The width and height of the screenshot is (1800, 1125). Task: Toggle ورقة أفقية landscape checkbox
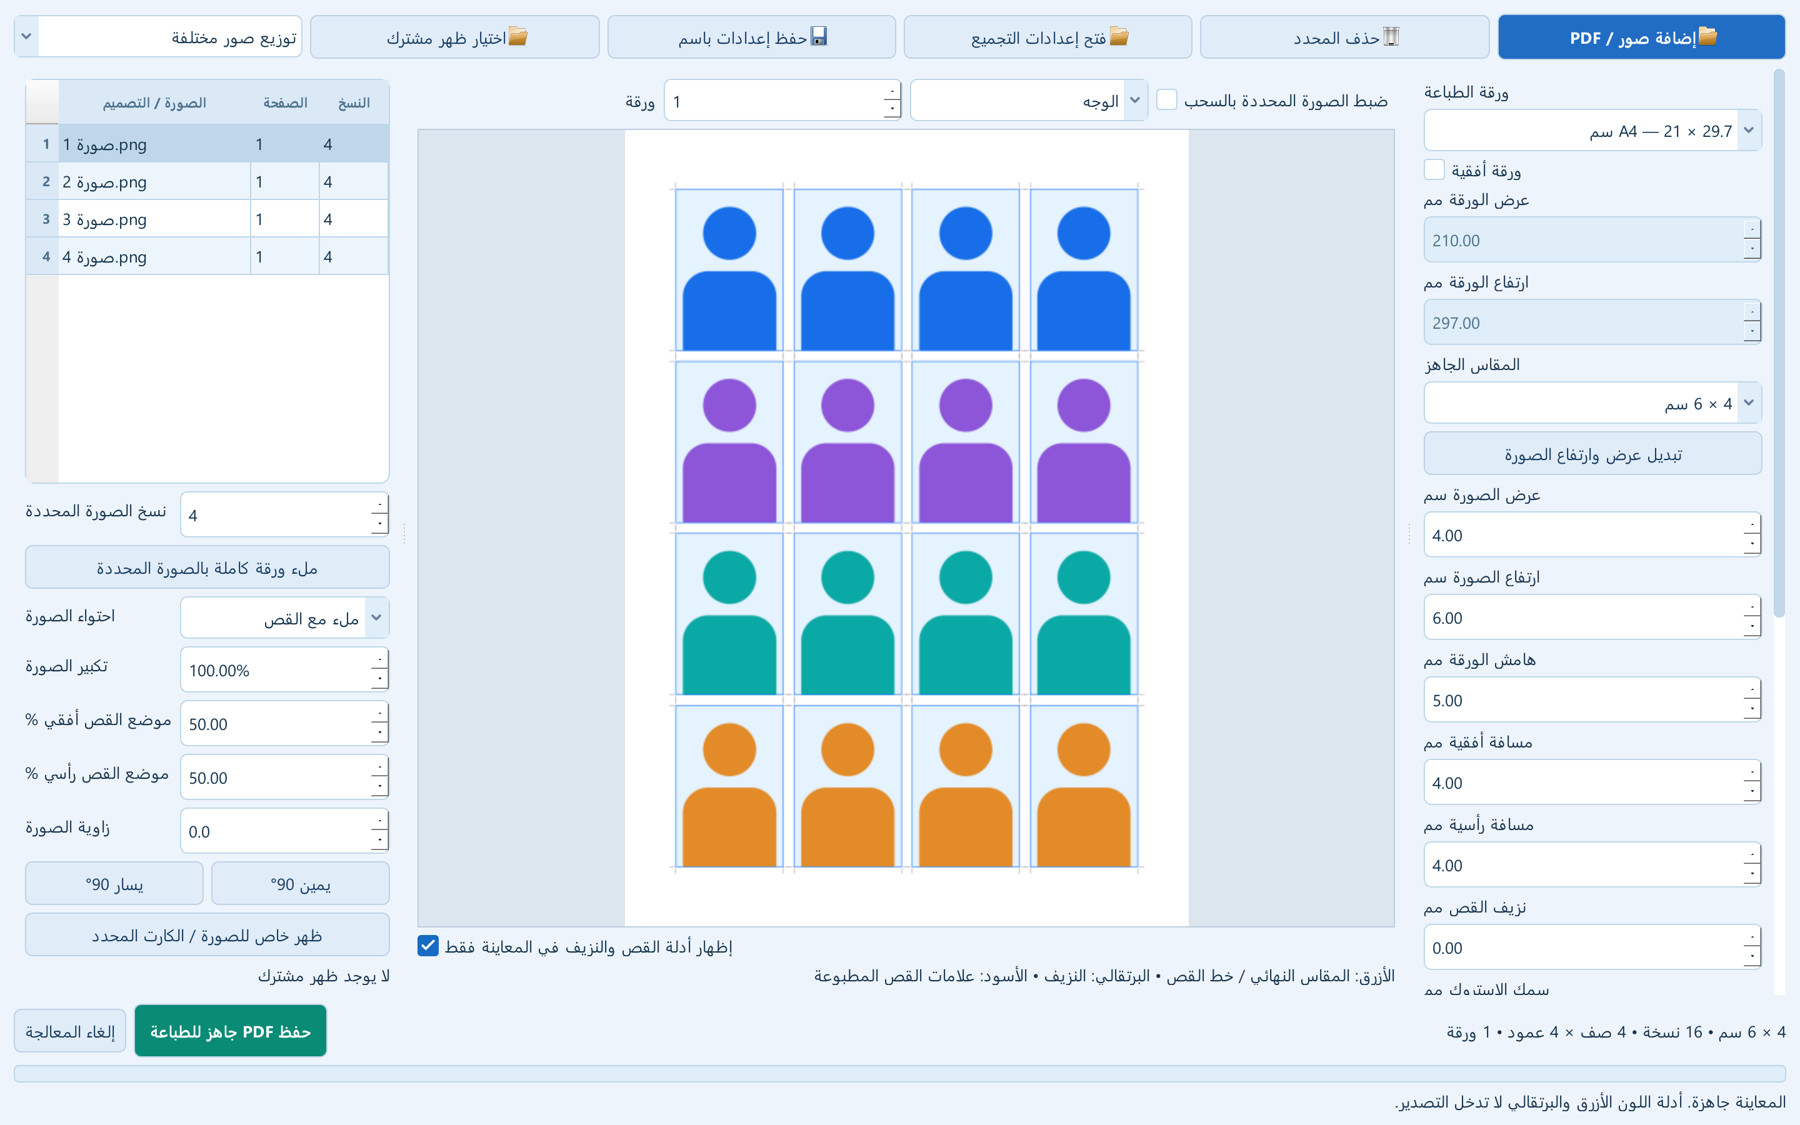(1434, 169)
